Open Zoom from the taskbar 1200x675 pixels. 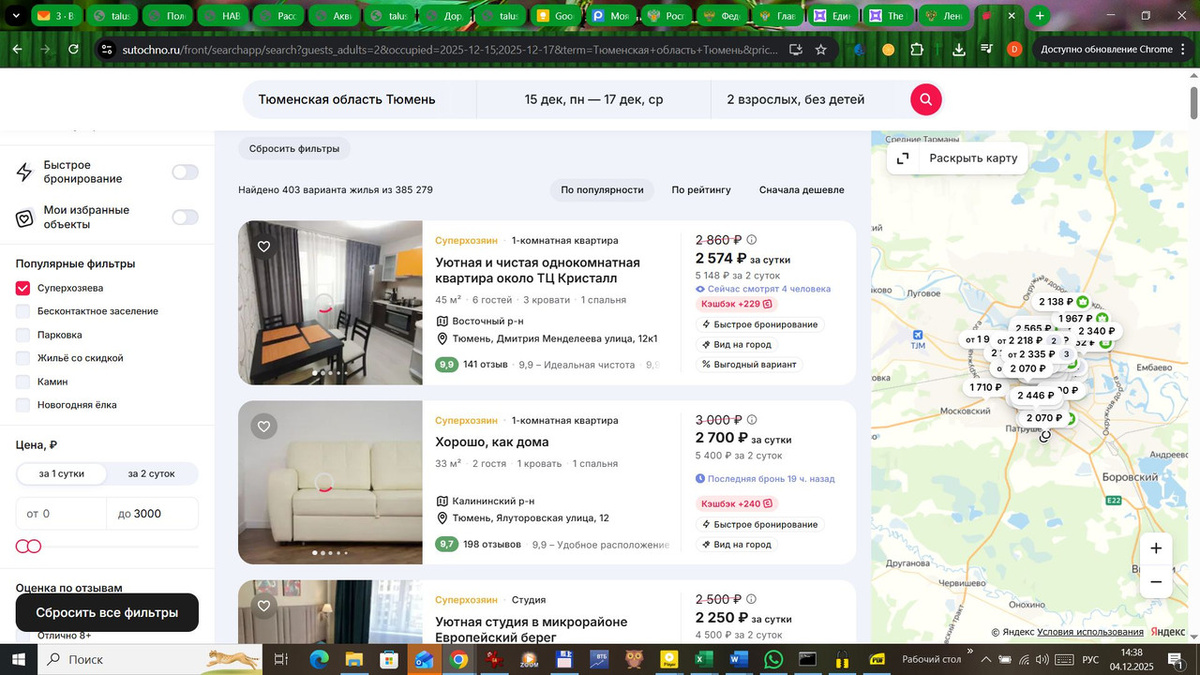coord(530,659)
